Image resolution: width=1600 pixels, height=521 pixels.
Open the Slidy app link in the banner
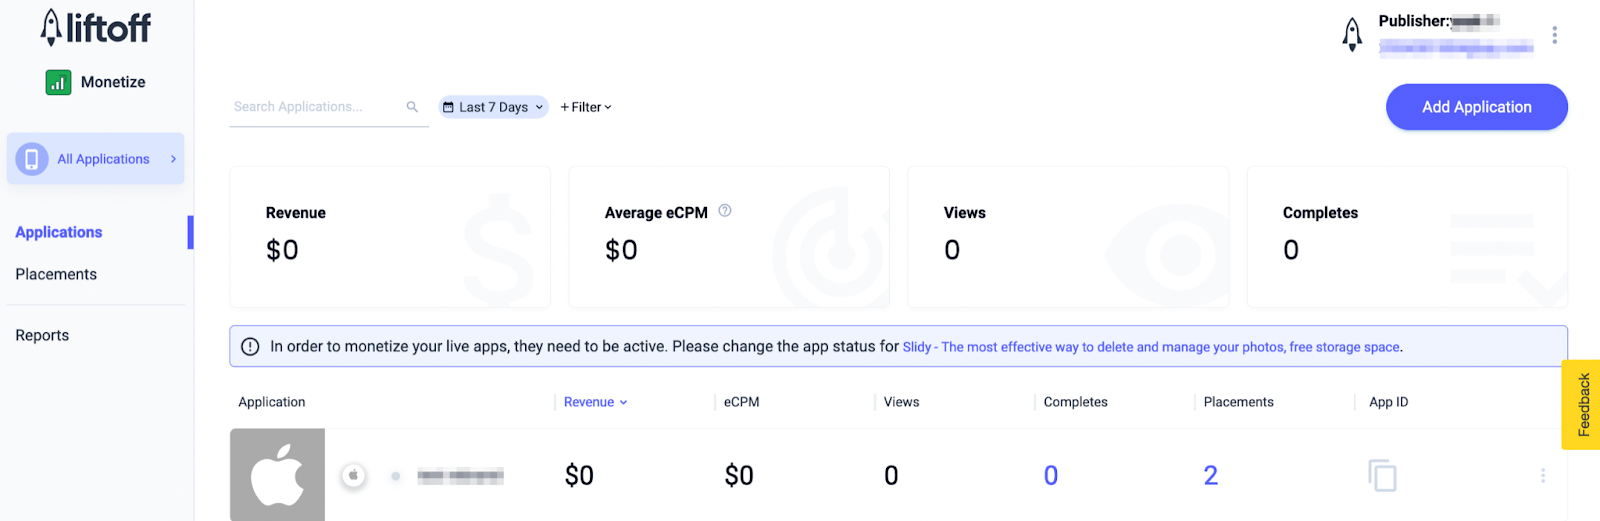pyautogui.click(x=1150, y=347)
